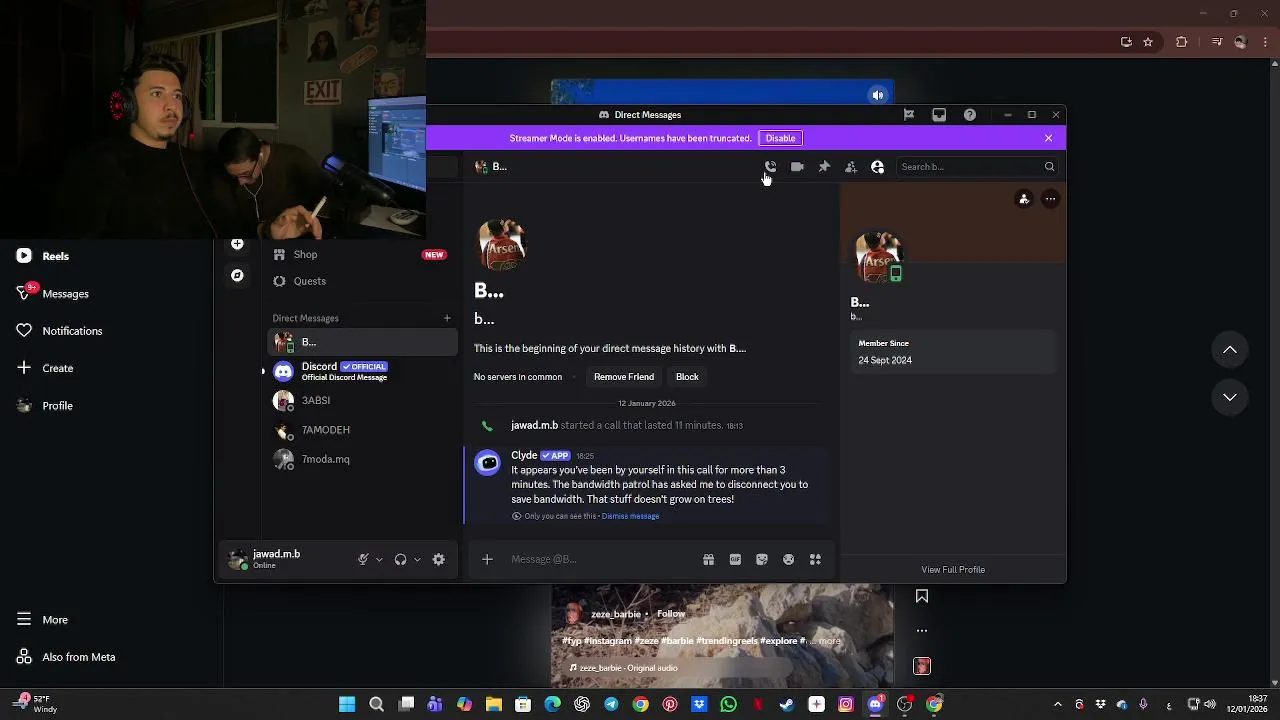Open profile panel more options
1280x720 pixels.
click(x=1050, y=199)
